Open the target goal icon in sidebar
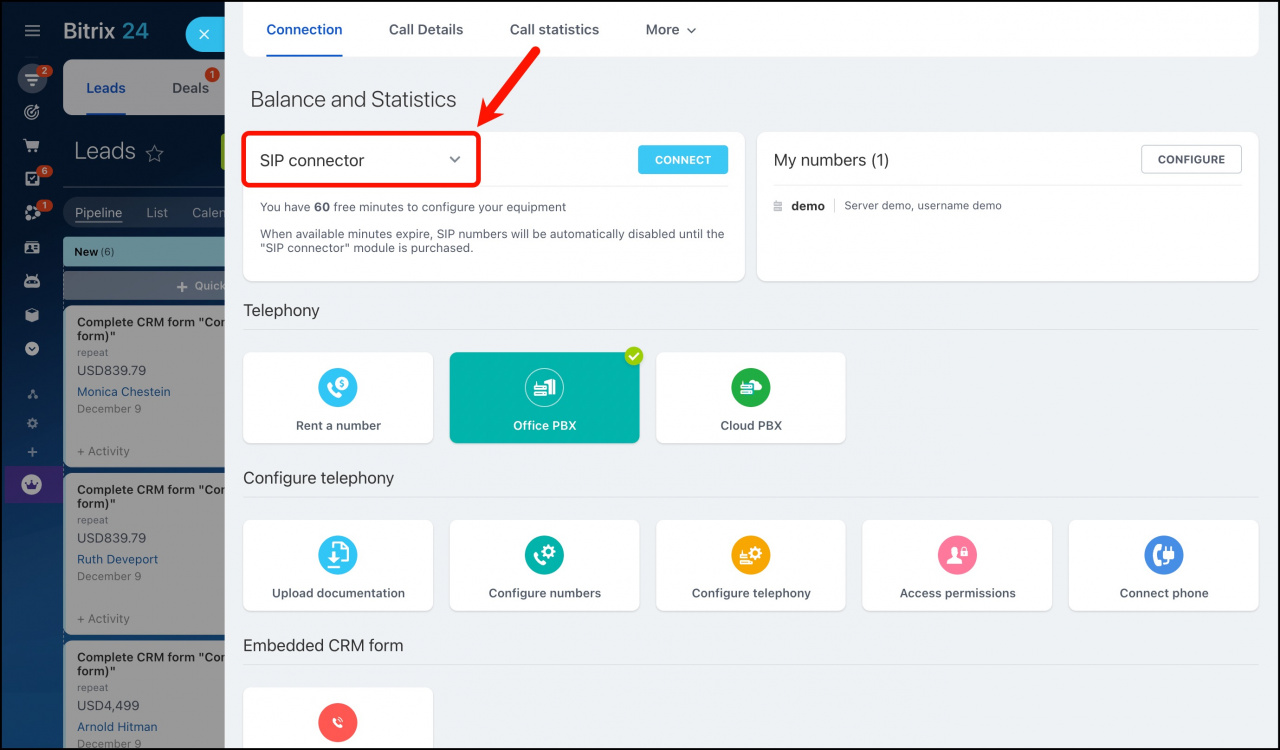 [32, 112]
